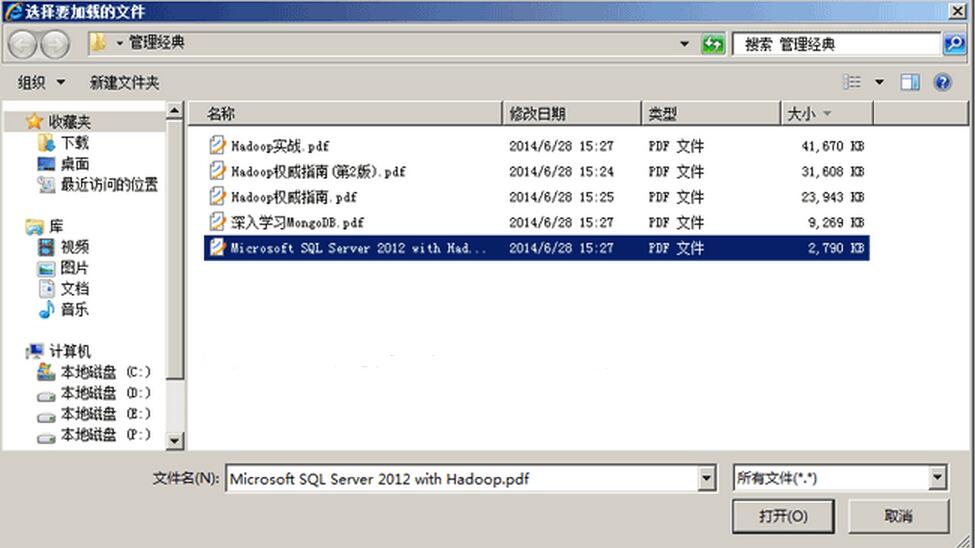Click the 2,790 KB size cell
975x548 pixels.
(x=836, y=248)
